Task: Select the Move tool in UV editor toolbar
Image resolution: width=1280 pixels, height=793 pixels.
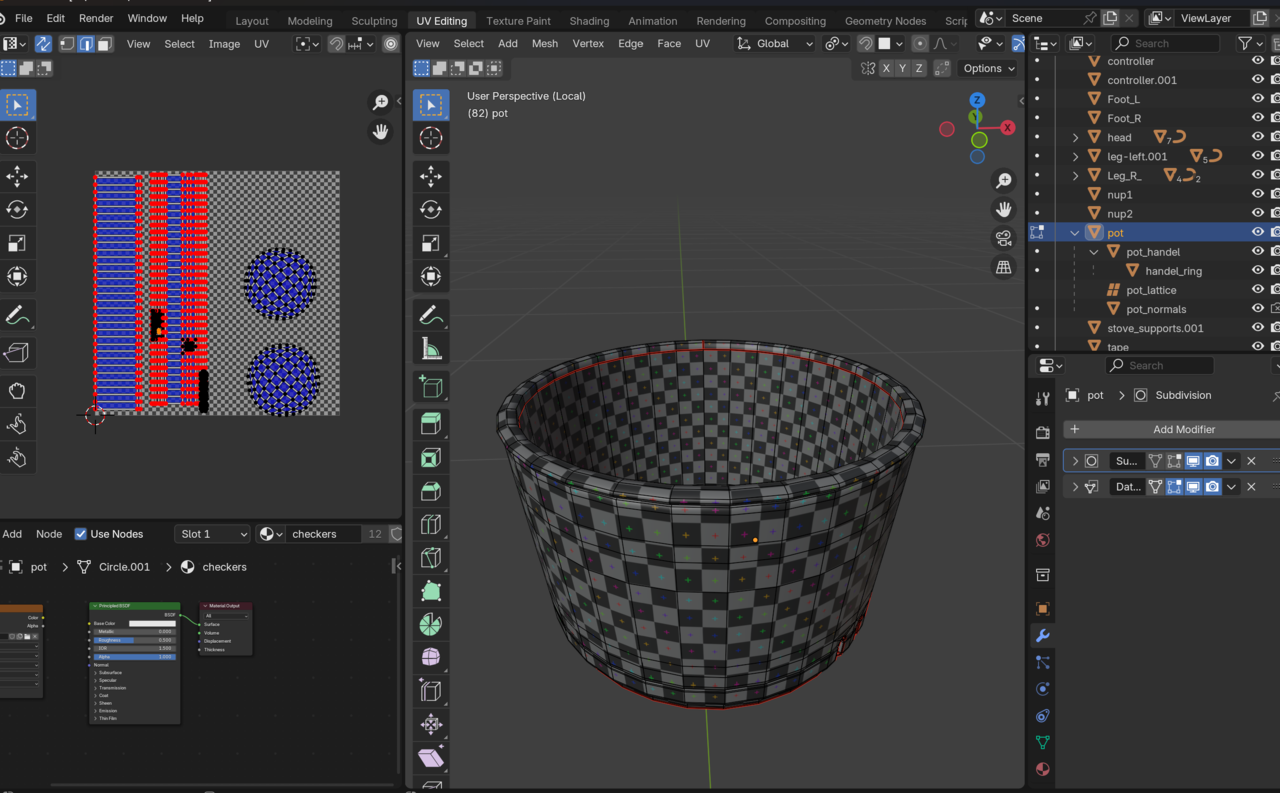Action: pos(17,177)
